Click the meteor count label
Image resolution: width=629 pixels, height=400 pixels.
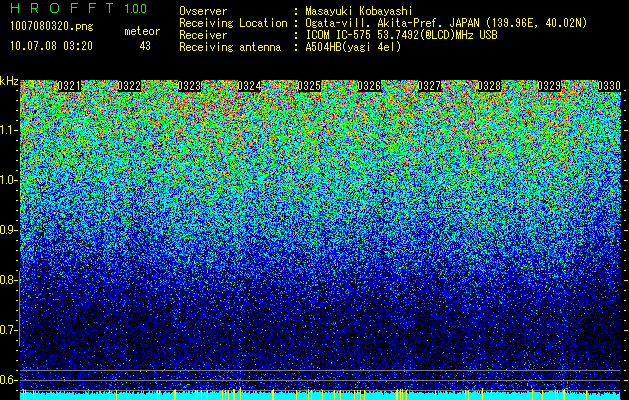pos(142,31)
